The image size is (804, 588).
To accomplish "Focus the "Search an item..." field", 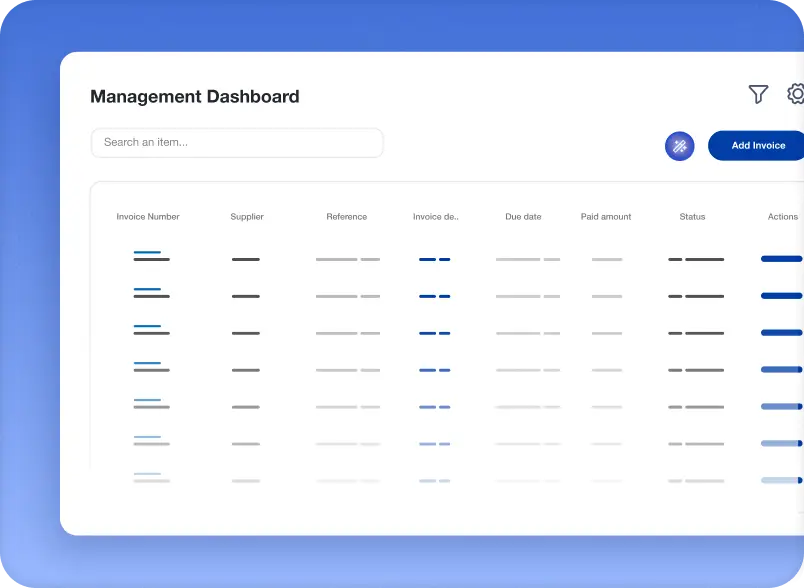I will click(237, 143).
